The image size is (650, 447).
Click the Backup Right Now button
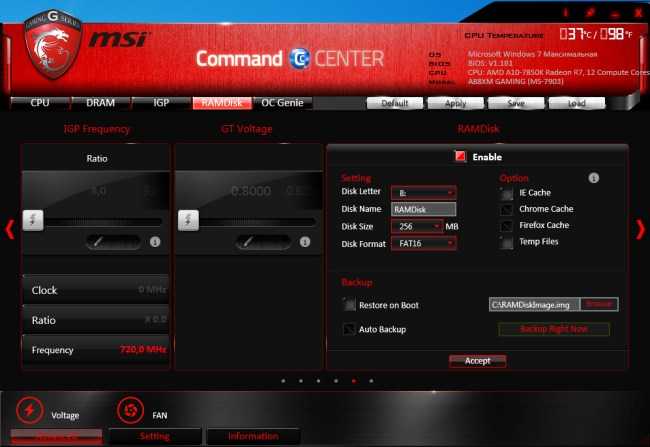point(554,329)
